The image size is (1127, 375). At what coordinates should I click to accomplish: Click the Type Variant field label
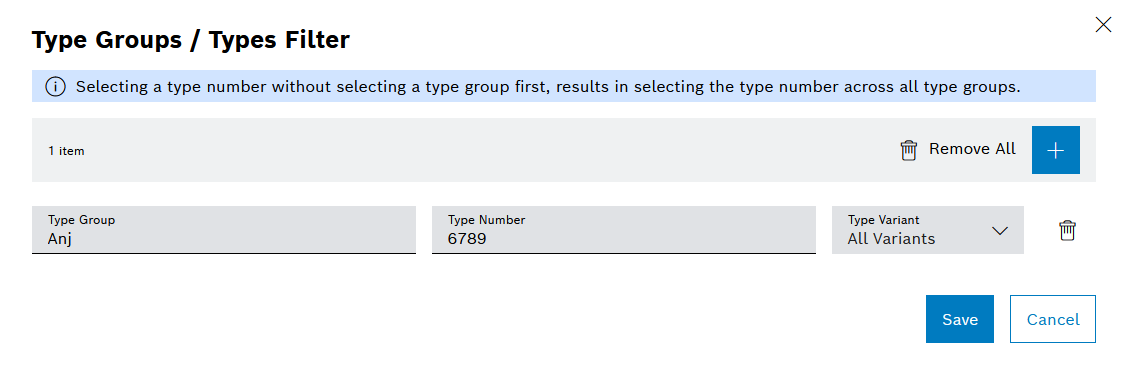(x=883, y=220)
